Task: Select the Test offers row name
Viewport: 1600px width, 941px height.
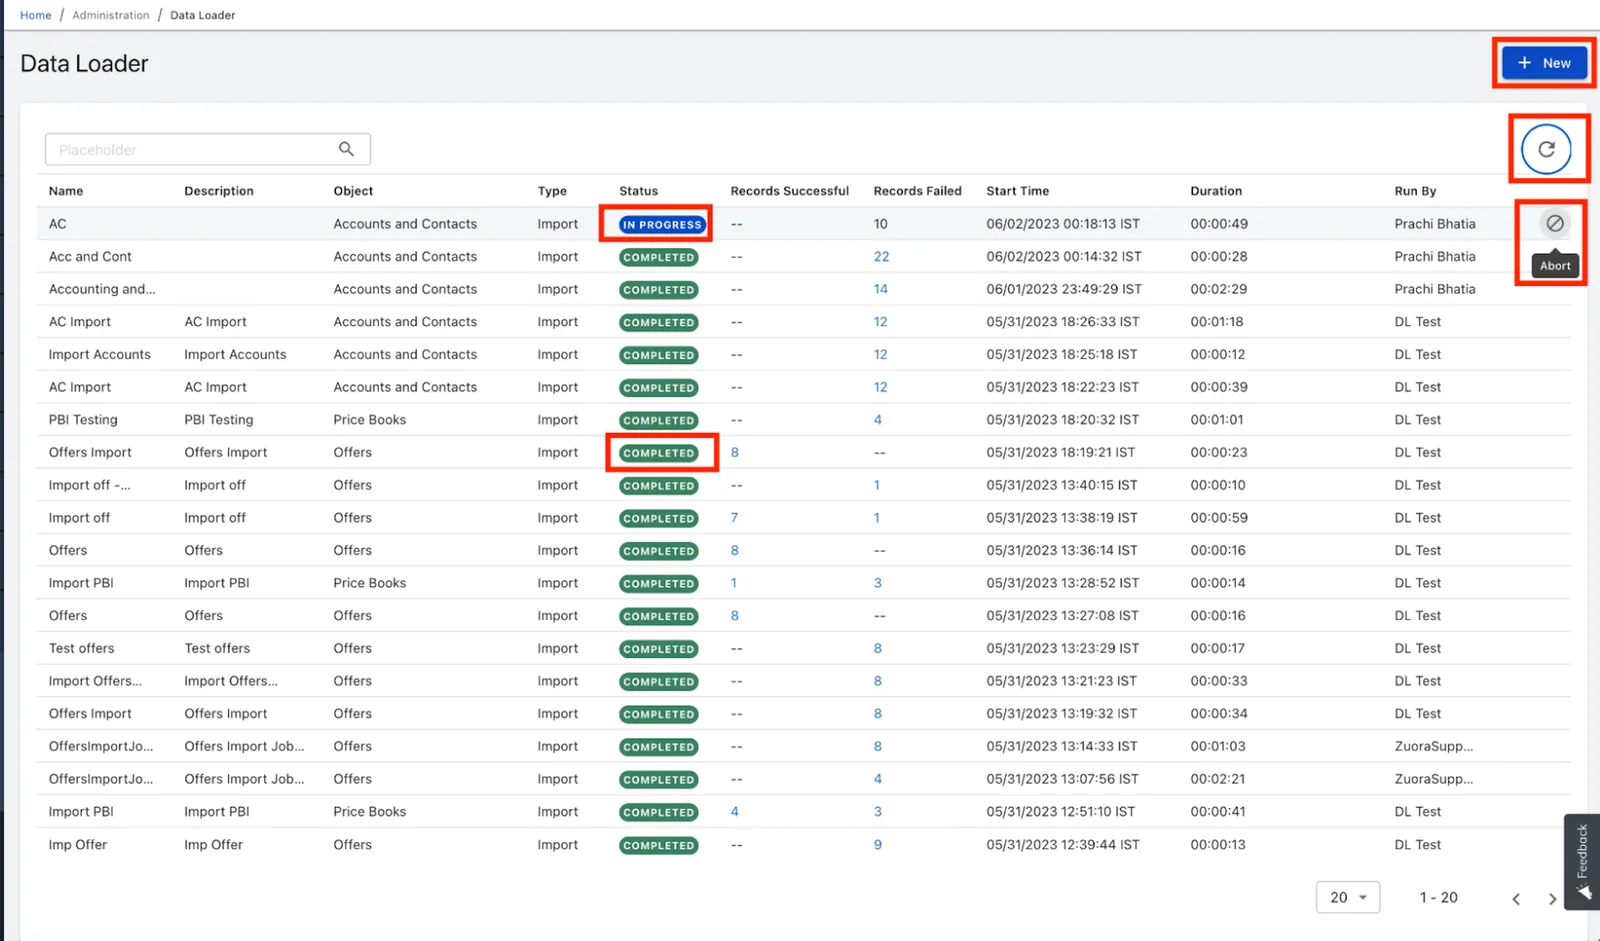Action: 82,648
